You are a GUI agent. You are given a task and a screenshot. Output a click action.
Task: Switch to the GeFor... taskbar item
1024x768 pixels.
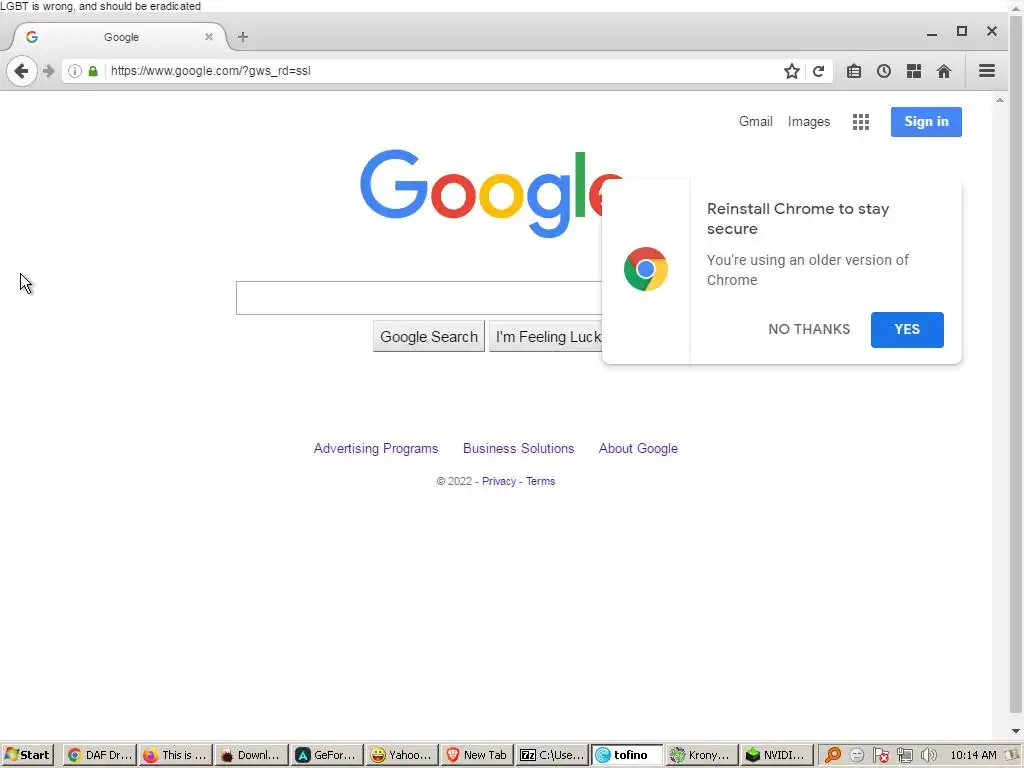click(327, 755)
